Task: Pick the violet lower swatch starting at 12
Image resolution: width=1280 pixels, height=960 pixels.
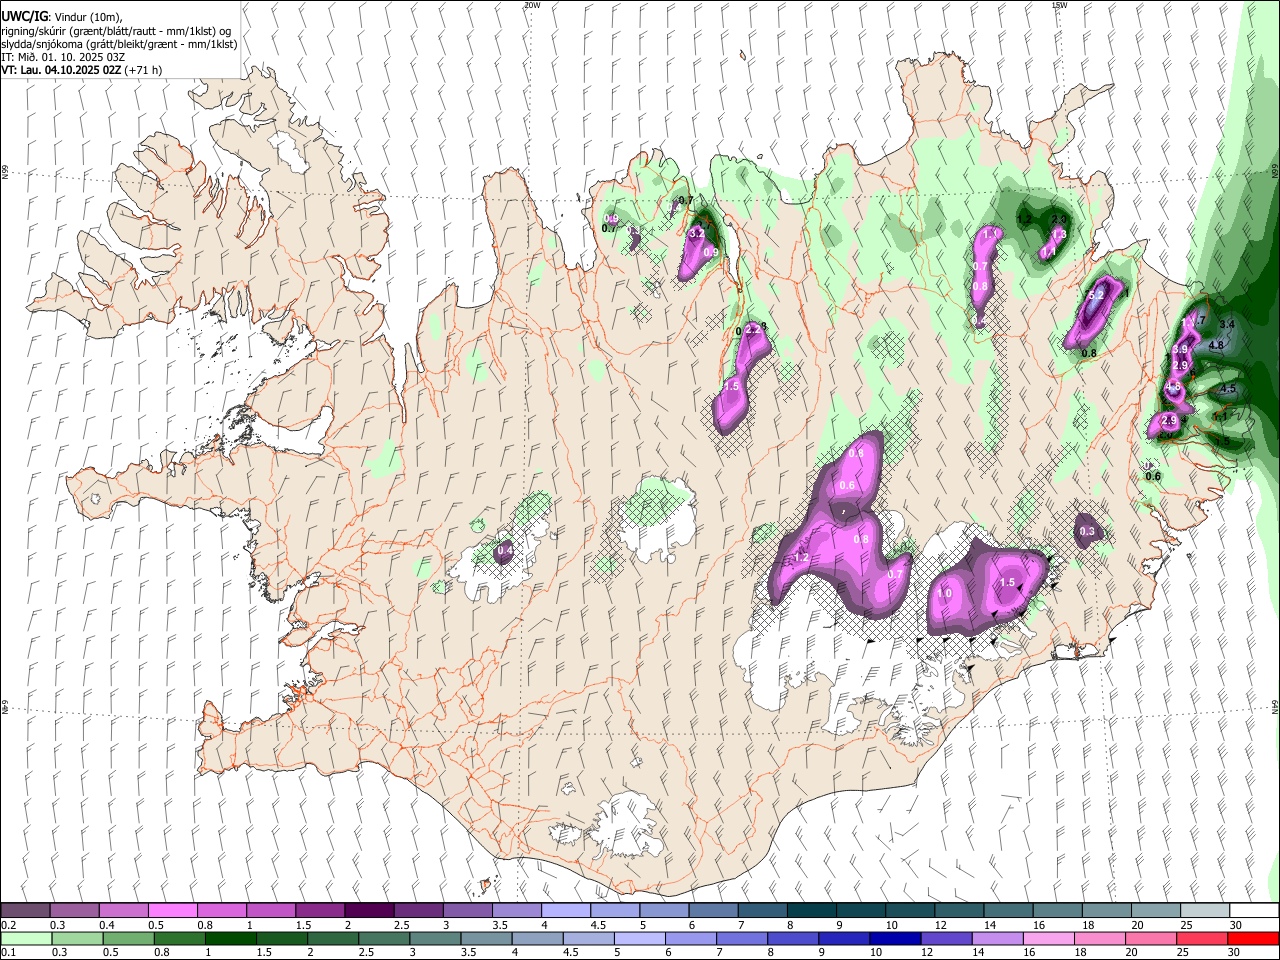Action: 946,938
